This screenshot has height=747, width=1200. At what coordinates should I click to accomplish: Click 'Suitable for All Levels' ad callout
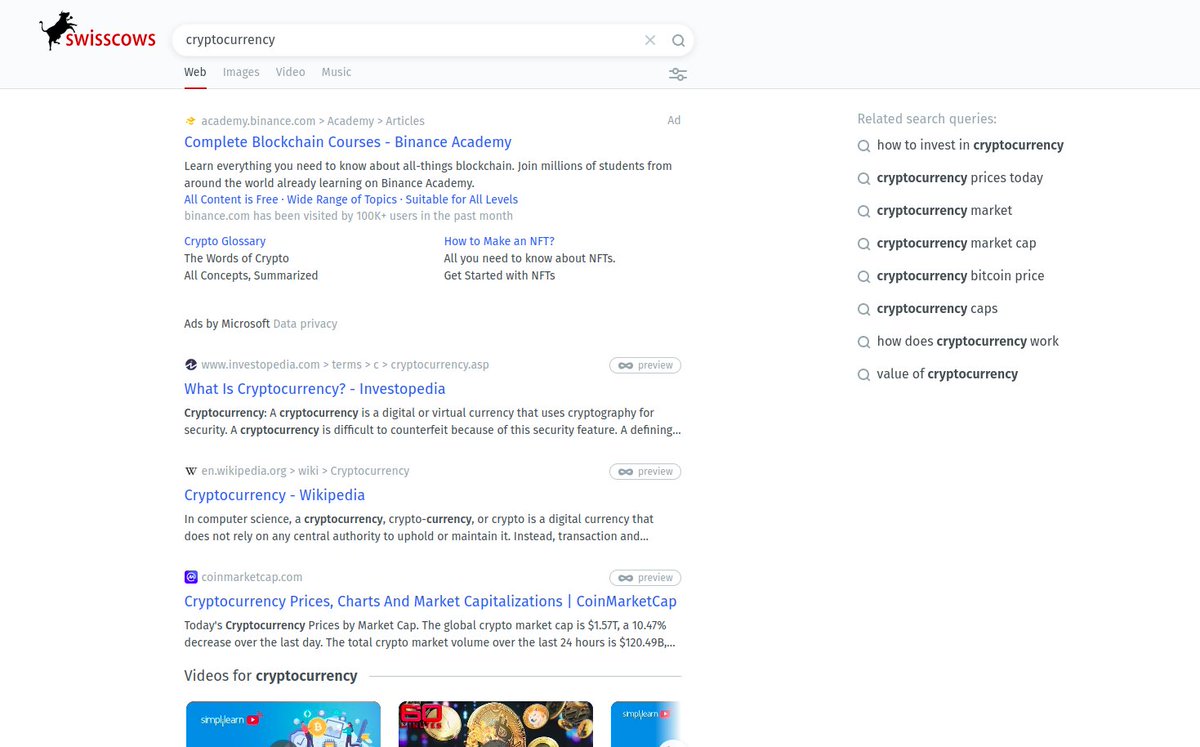pos(462,200)
